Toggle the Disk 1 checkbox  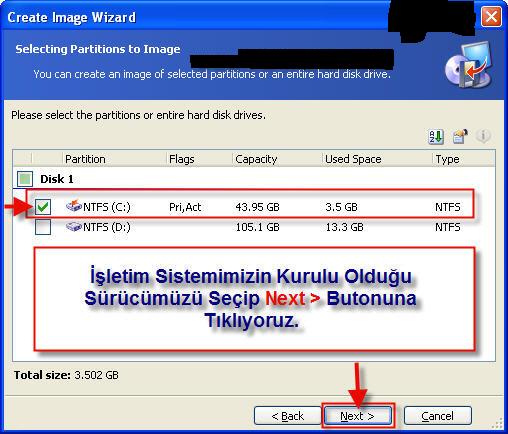pyautogui.click(x=25, y=179)
